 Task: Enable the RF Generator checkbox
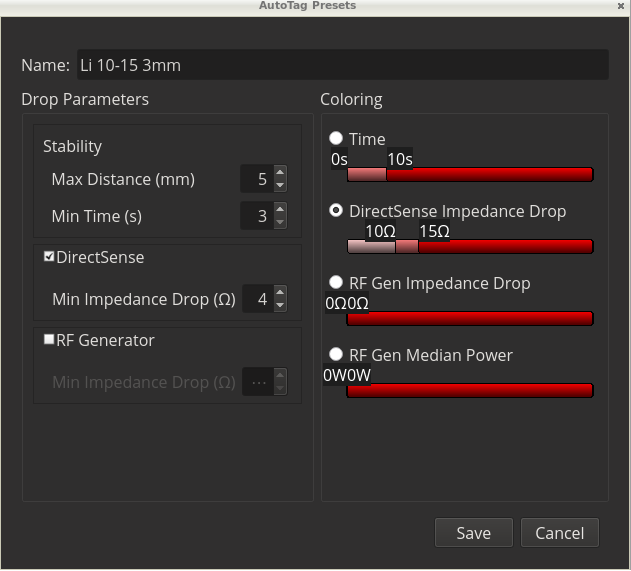49,340
